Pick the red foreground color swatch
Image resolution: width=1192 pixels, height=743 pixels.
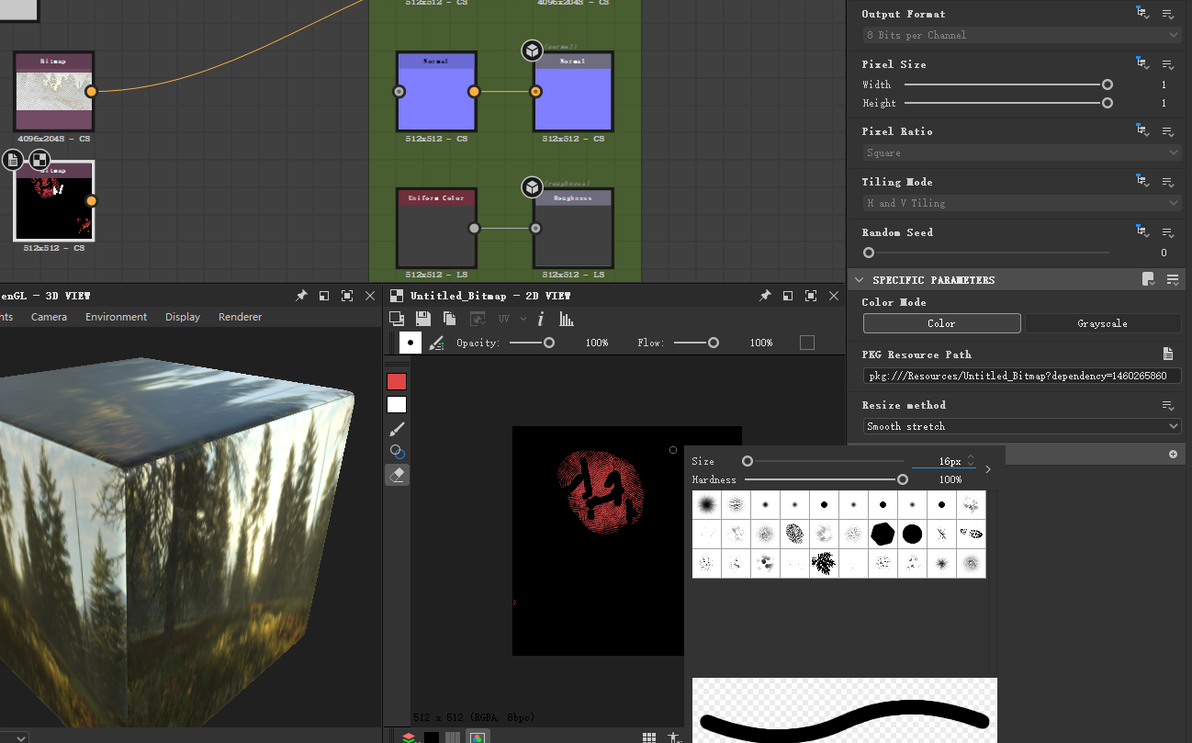click(397, 381)
